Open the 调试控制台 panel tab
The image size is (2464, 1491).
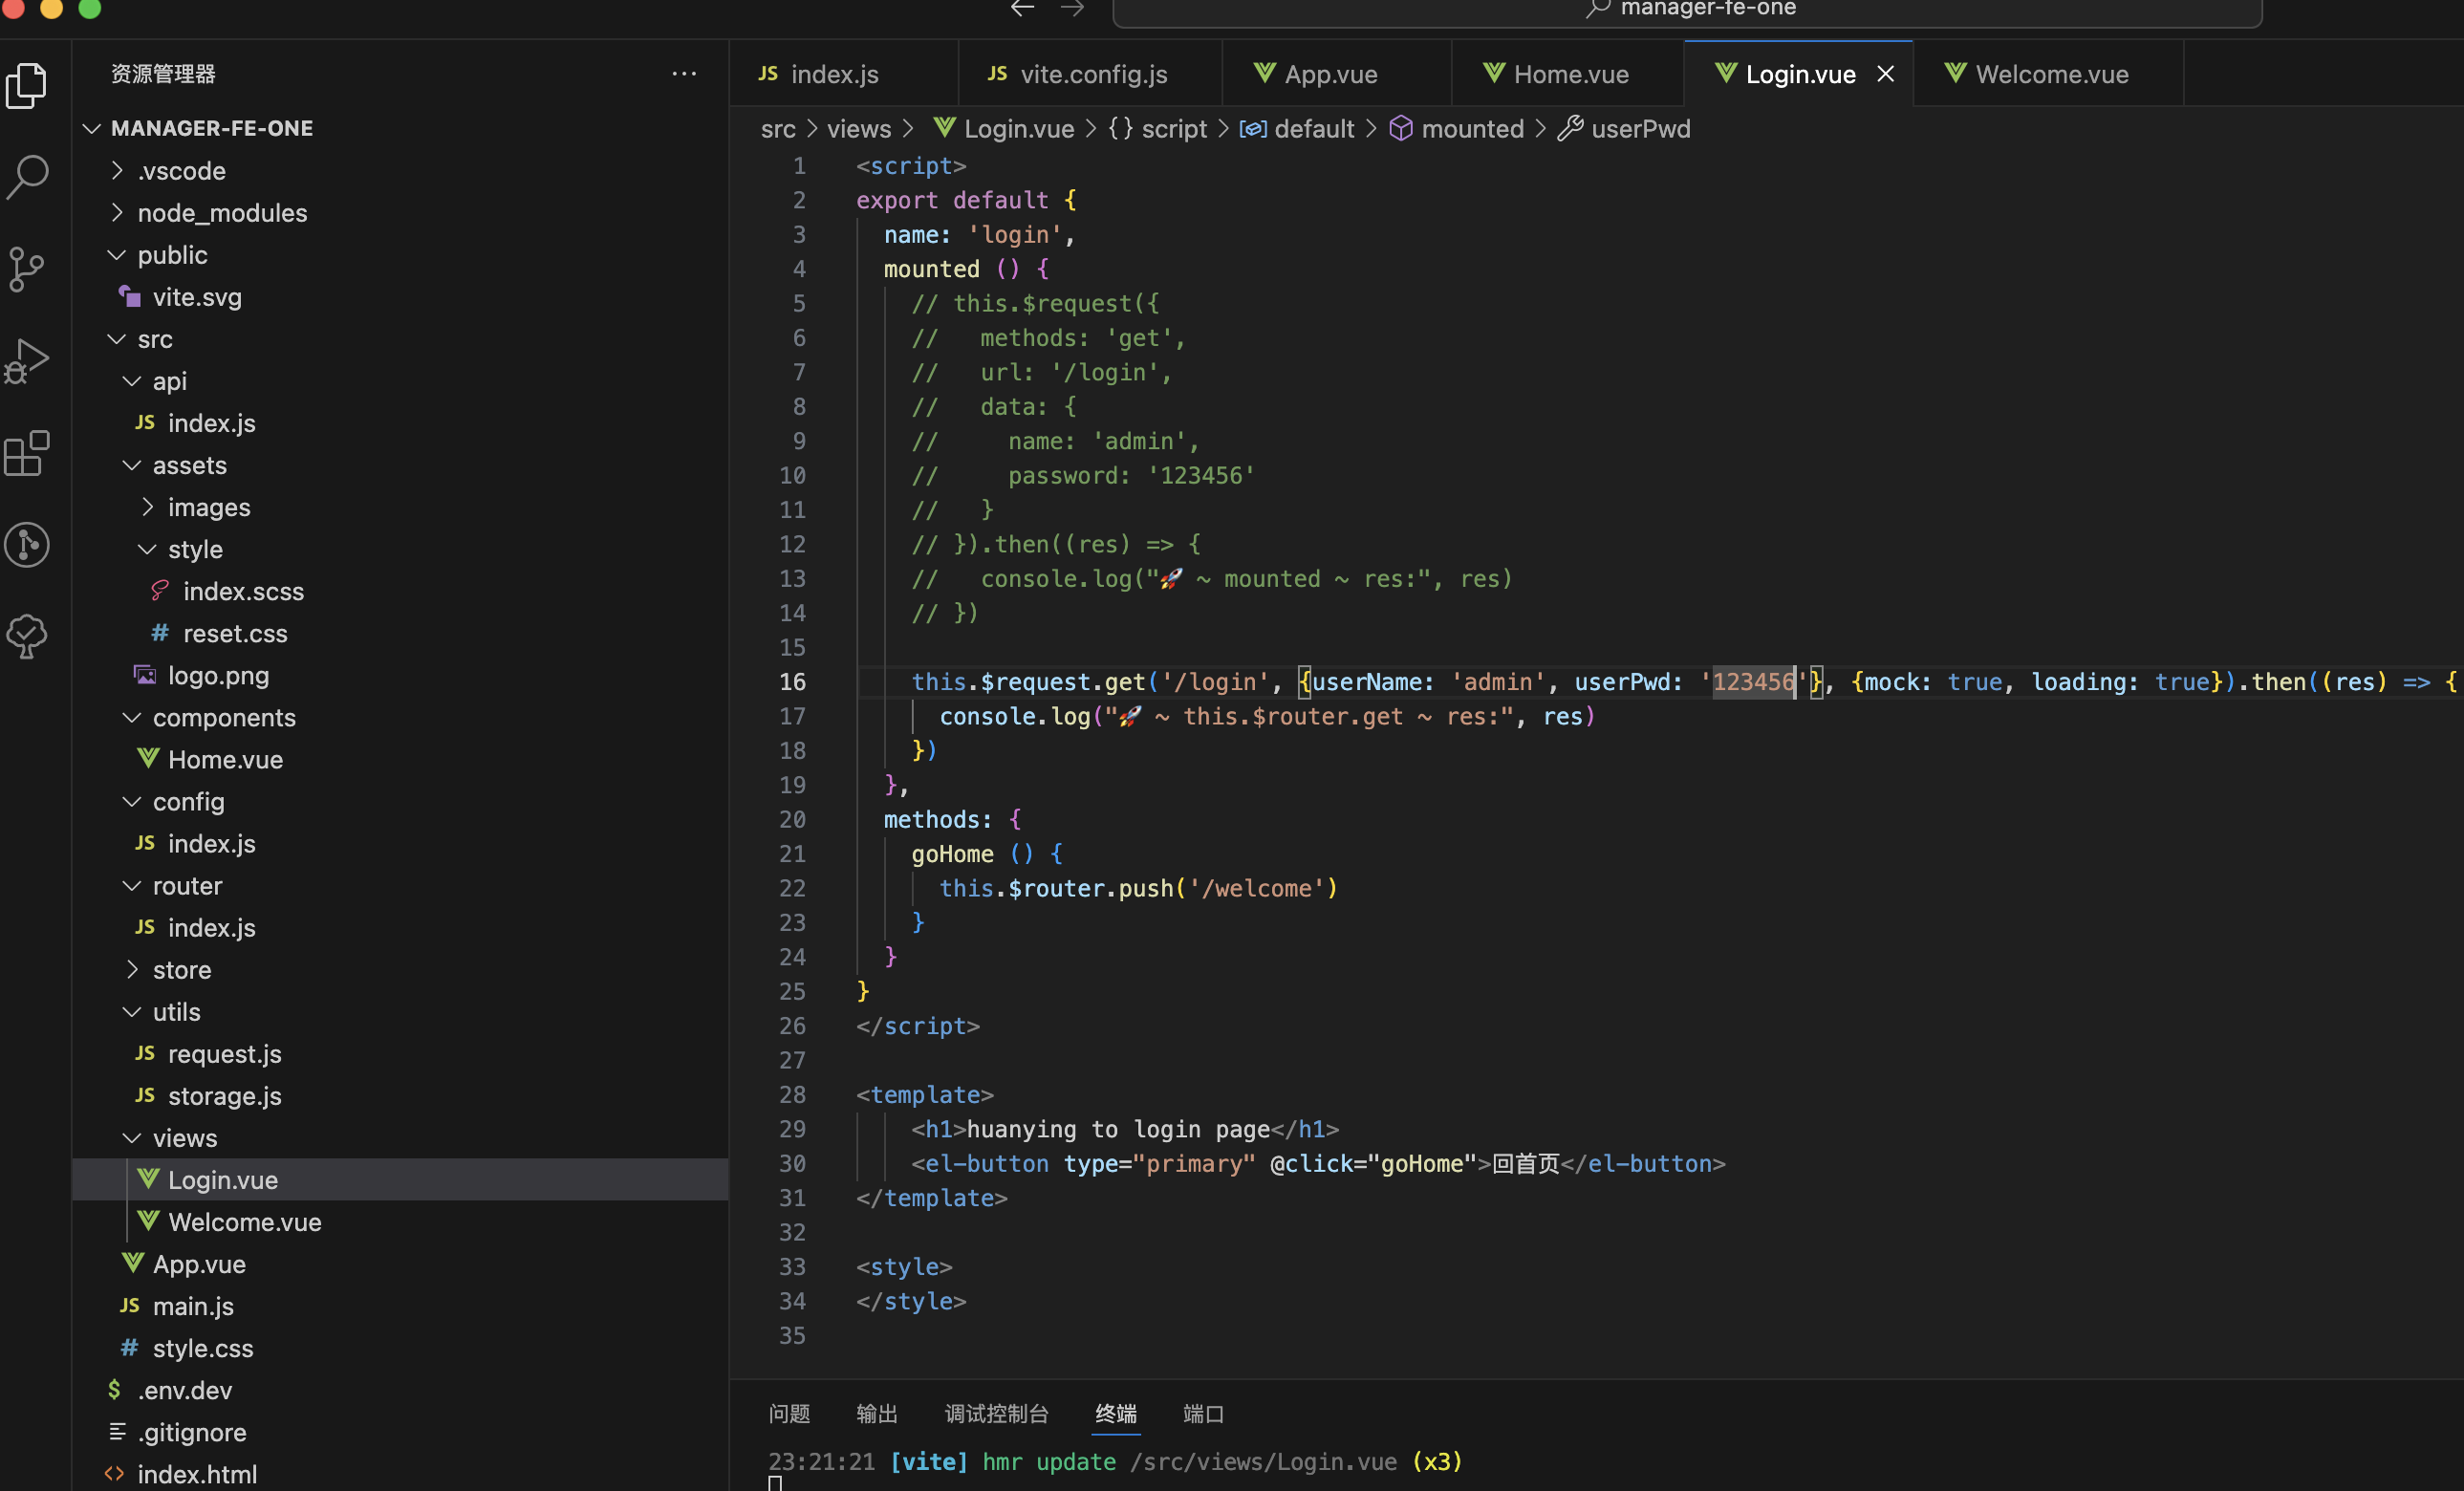(x=996, y=1413)
